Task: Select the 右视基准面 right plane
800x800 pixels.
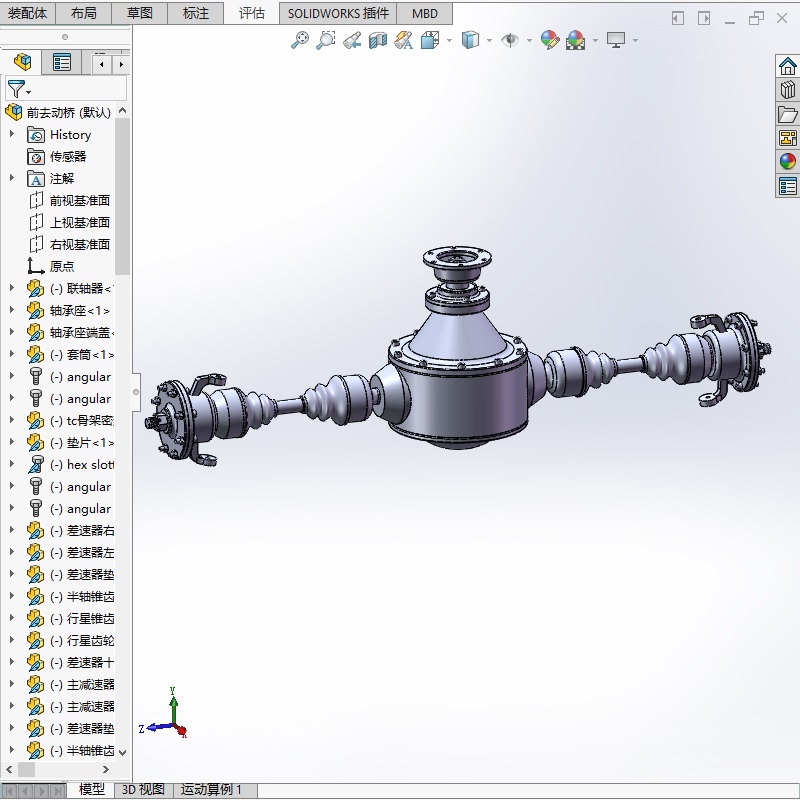Action: (80, 244)
